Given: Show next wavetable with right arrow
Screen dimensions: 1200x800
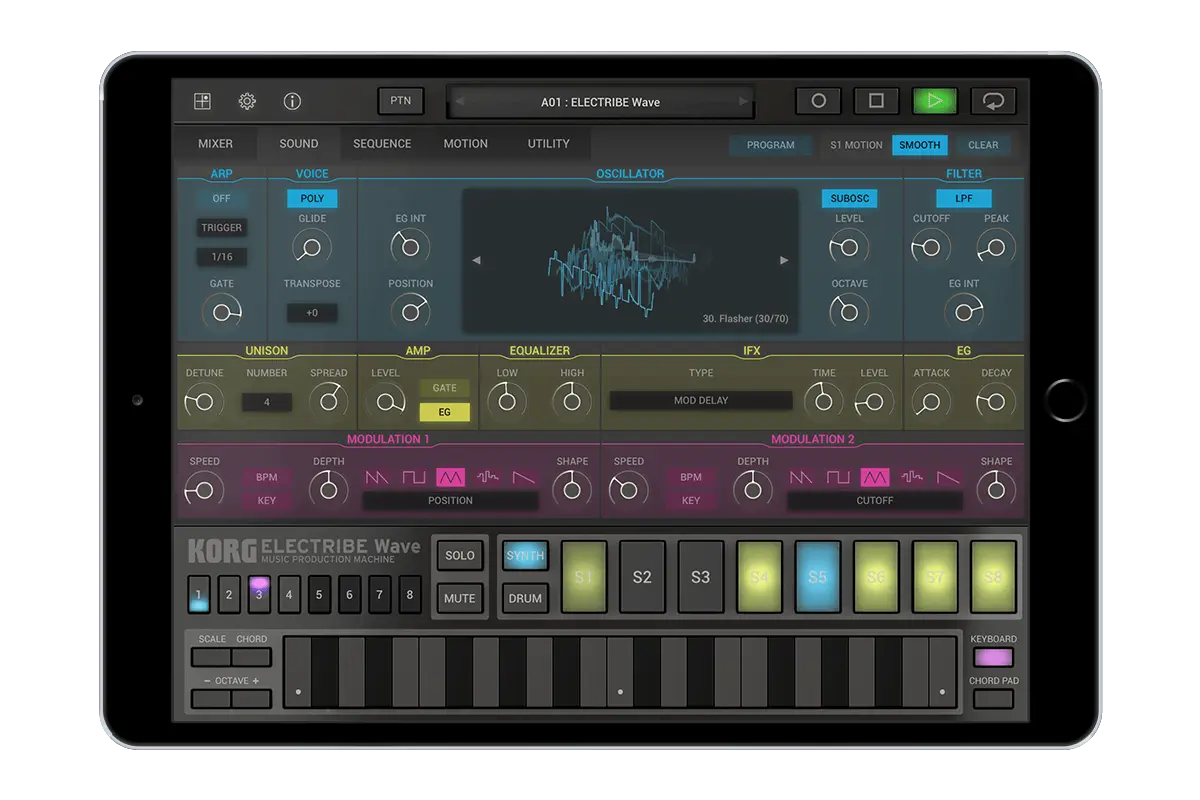Looking at the screenshot, I should (x=784, y=260).
